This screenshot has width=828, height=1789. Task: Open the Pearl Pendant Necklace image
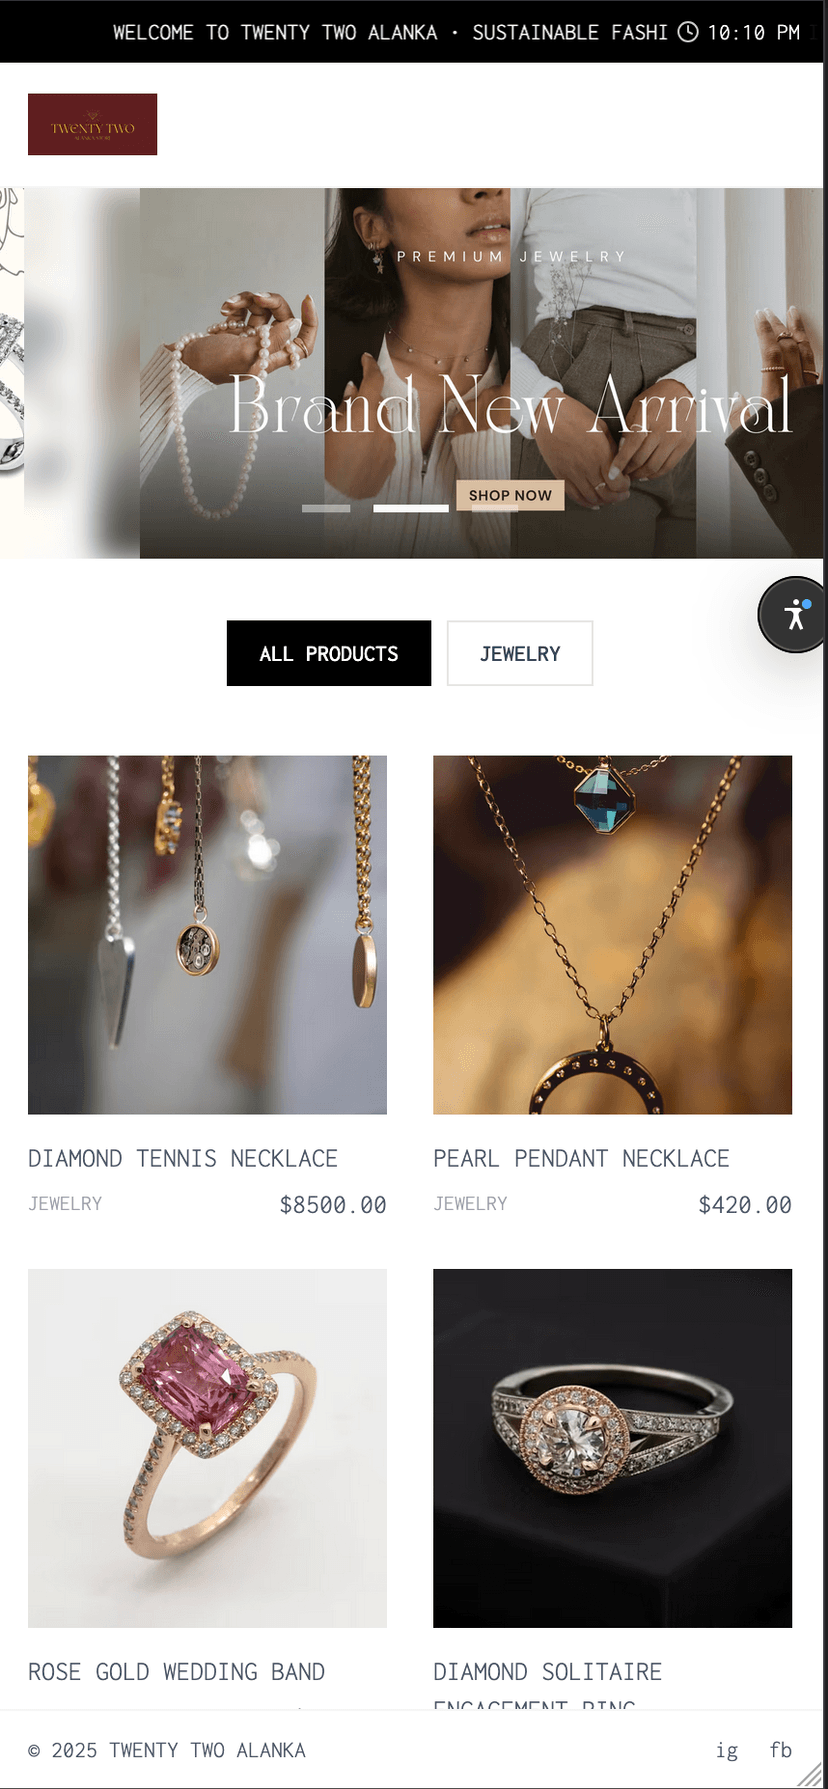tap(612, 934)
